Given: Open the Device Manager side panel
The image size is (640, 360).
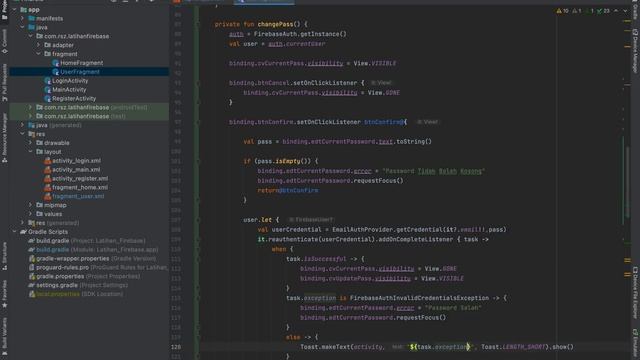Looking at the screenshot, I should (635, 51).
